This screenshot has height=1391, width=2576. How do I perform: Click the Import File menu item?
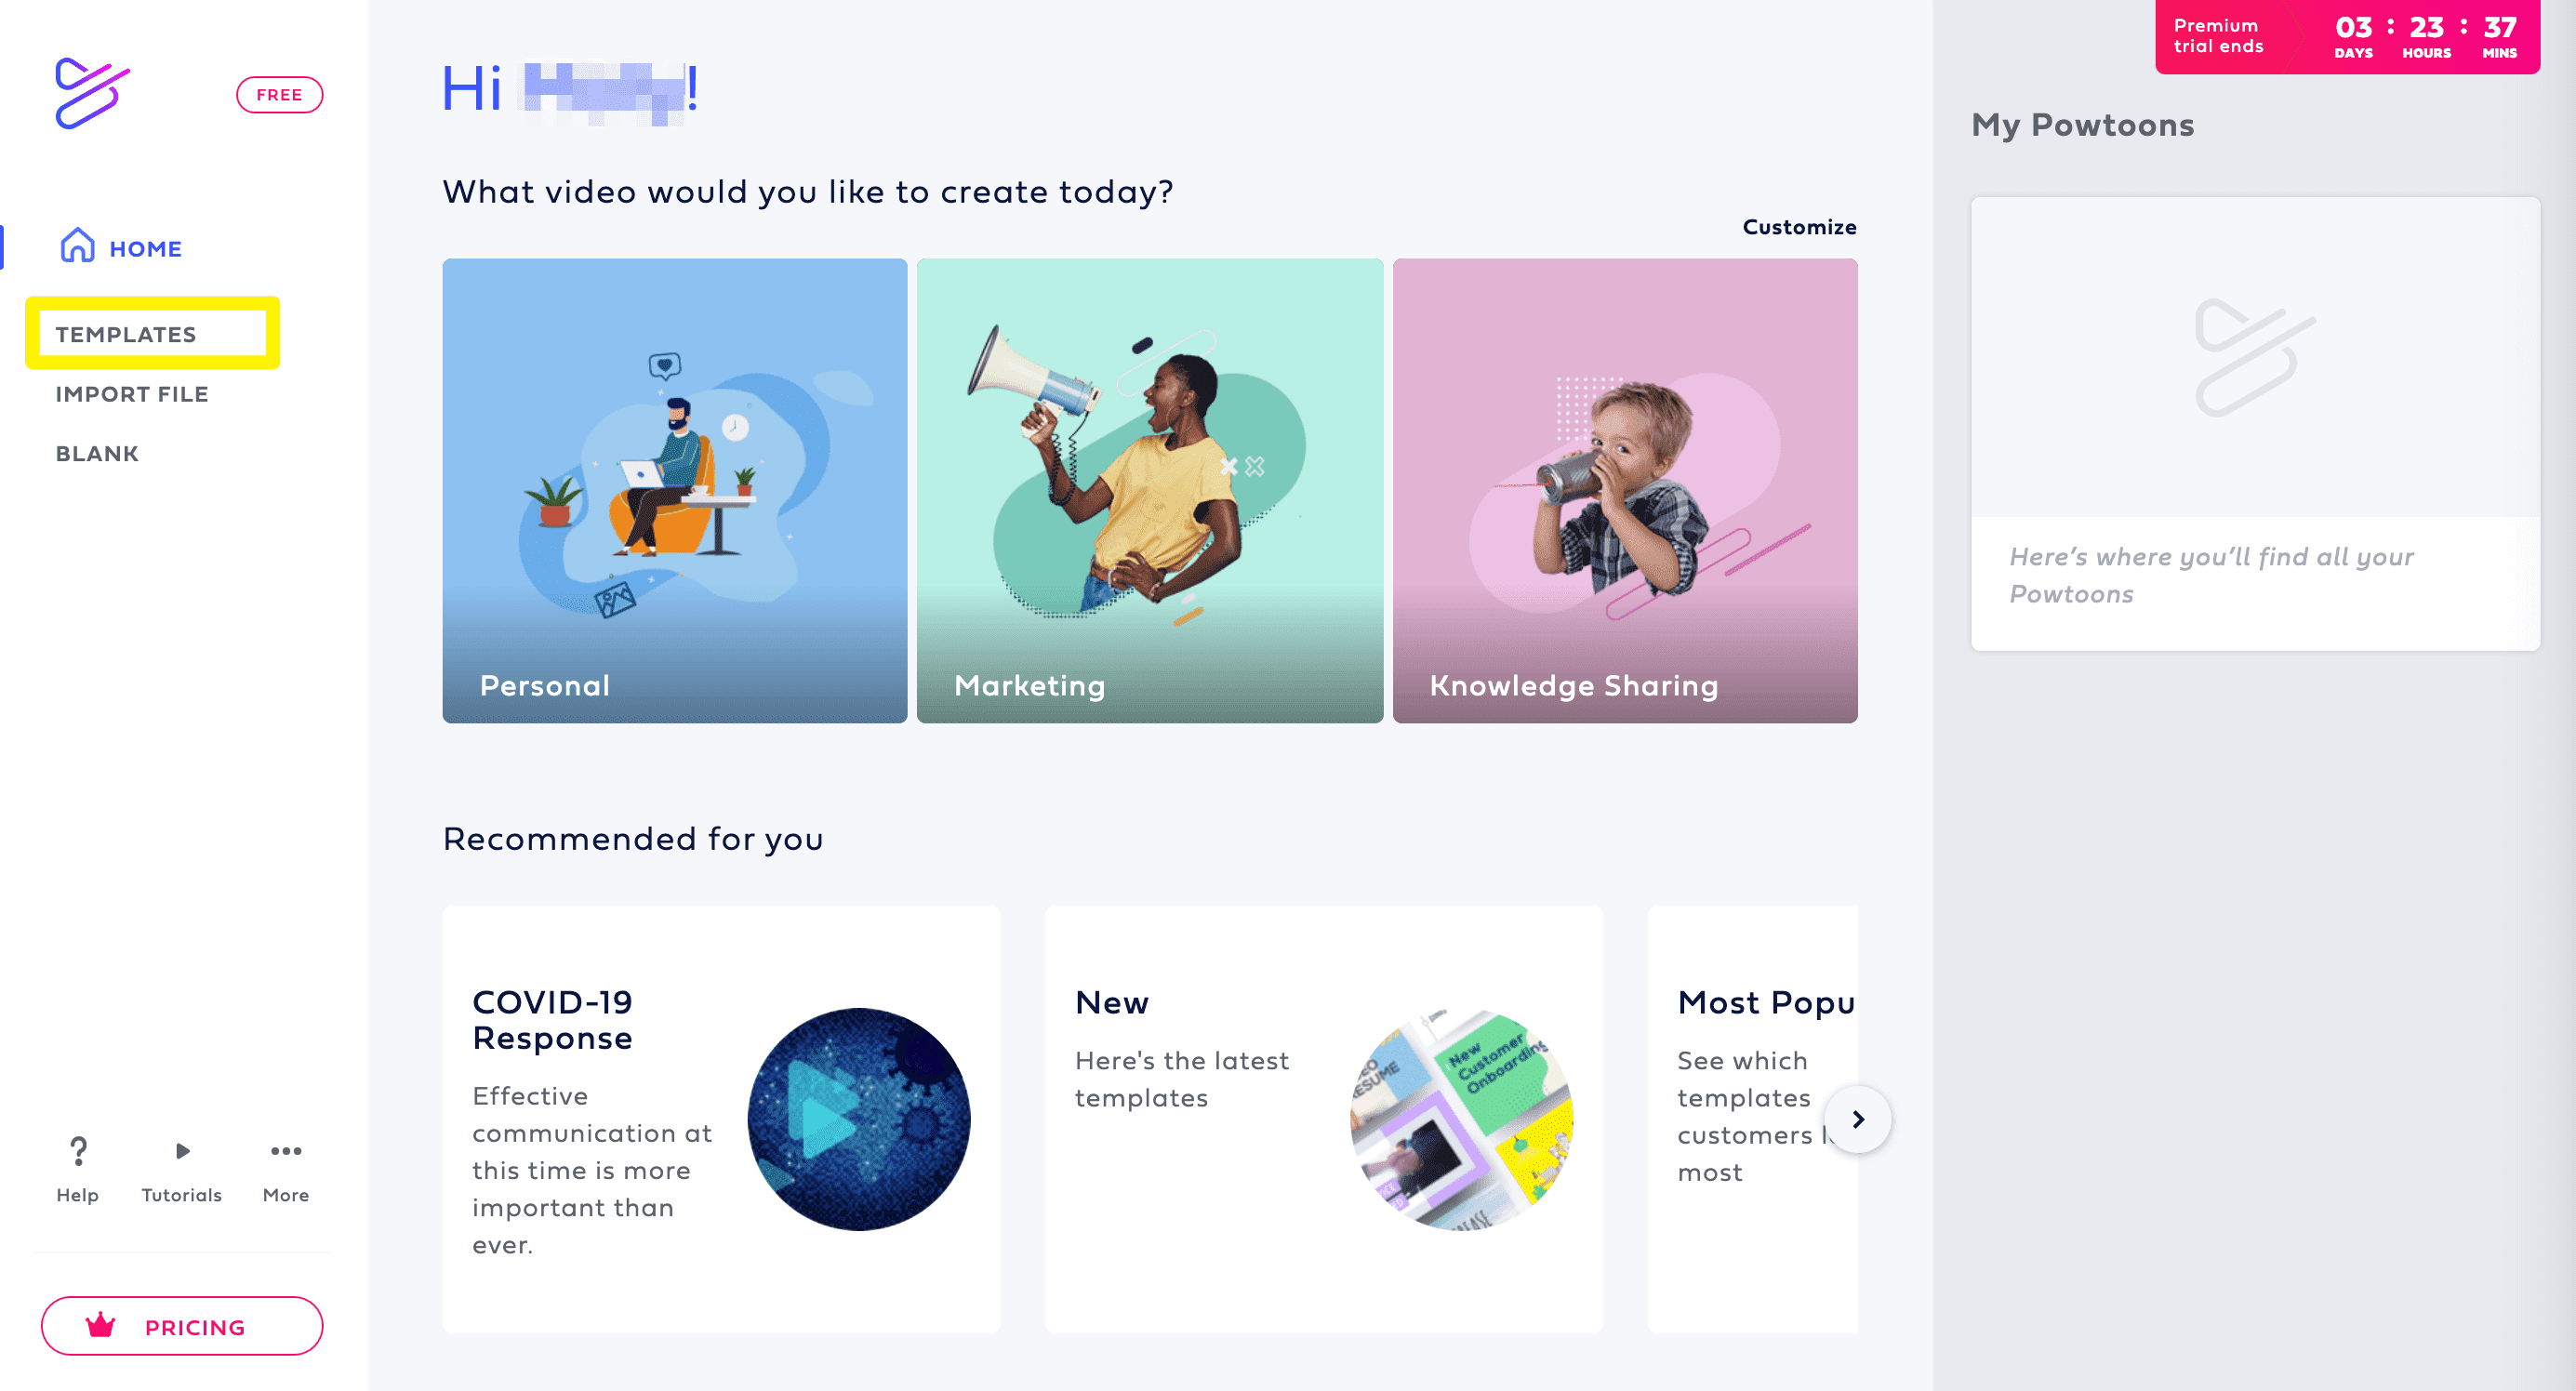[134, 392]
